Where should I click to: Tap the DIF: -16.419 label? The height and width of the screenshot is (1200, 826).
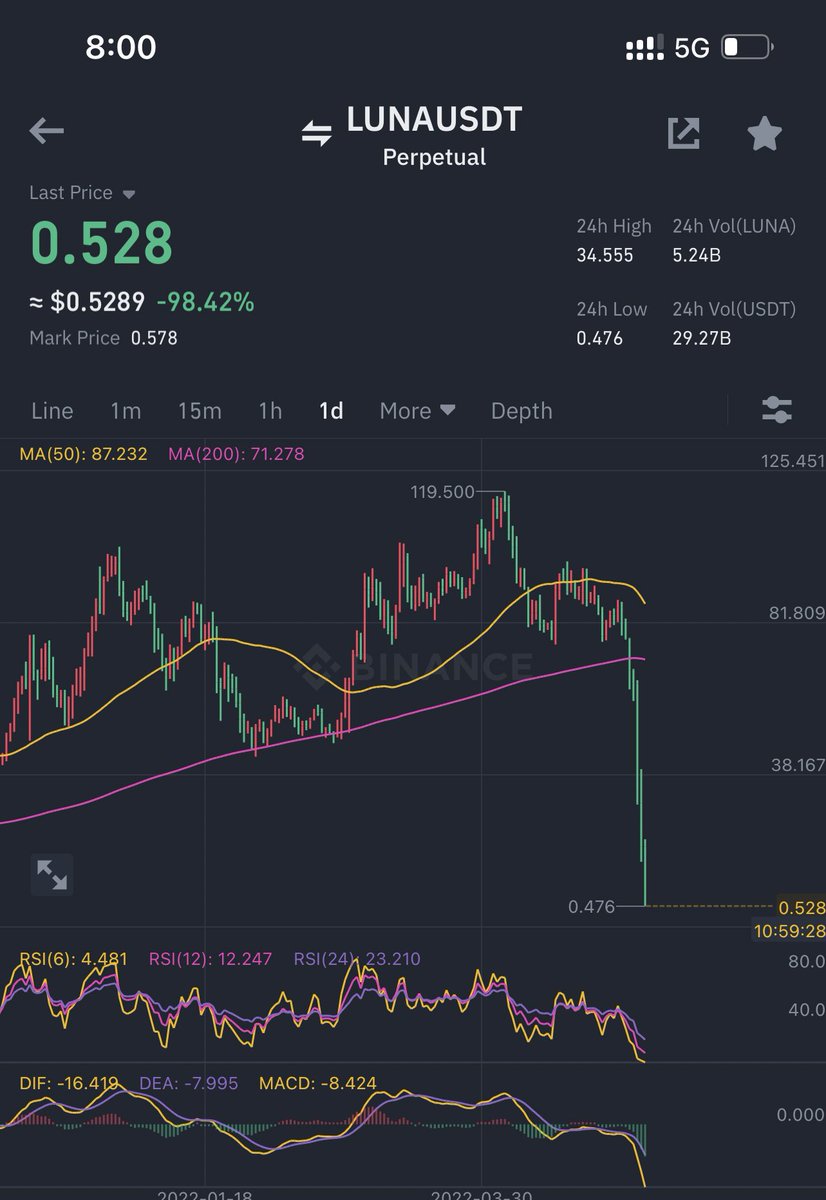point(69,1083)
